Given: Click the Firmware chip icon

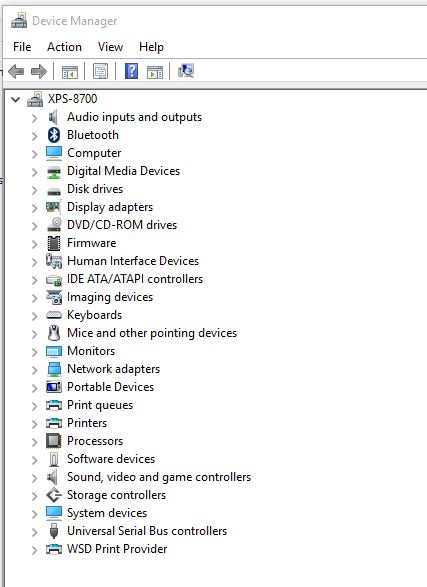Looking at the screenshot, I should tap(54, 243).
